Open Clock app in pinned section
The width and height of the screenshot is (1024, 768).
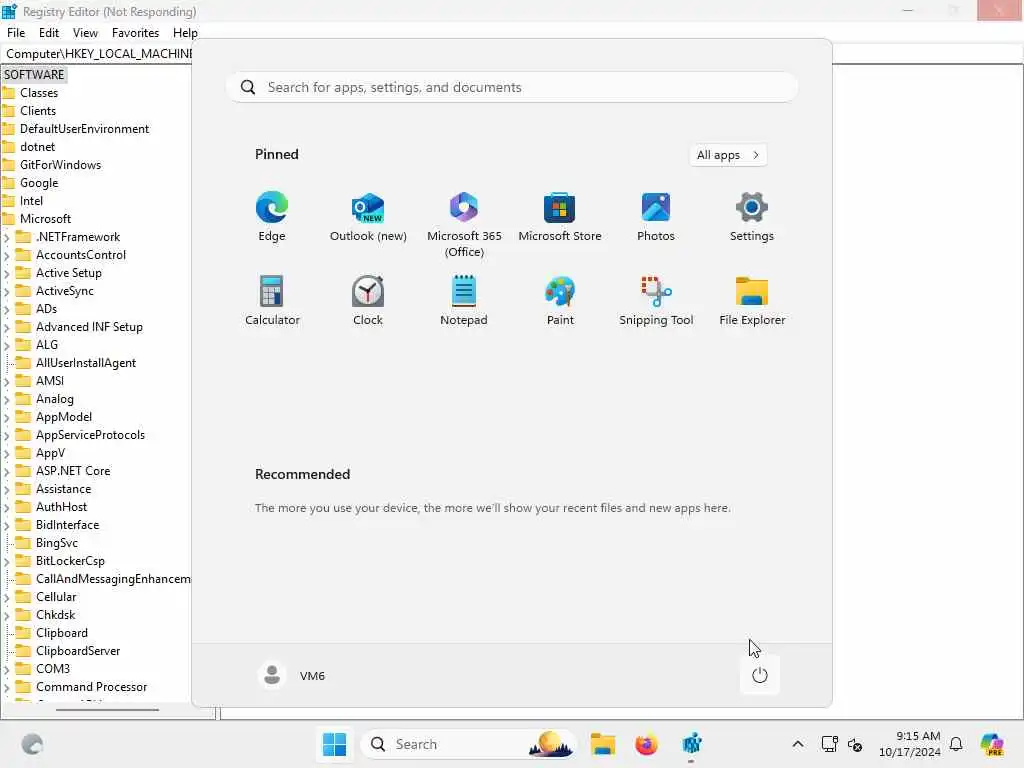pyautogui.click(x=368, y=301)
